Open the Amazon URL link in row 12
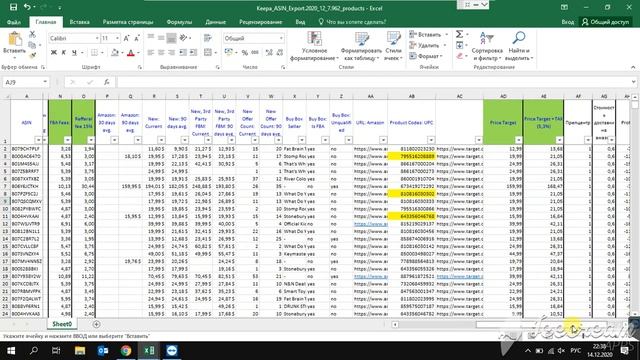 [371, 224]
